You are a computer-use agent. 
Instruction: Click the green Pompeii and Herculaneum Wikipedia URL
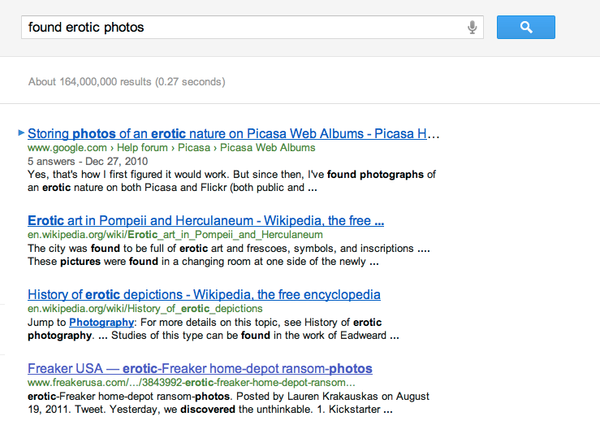[x=163, y=234]
